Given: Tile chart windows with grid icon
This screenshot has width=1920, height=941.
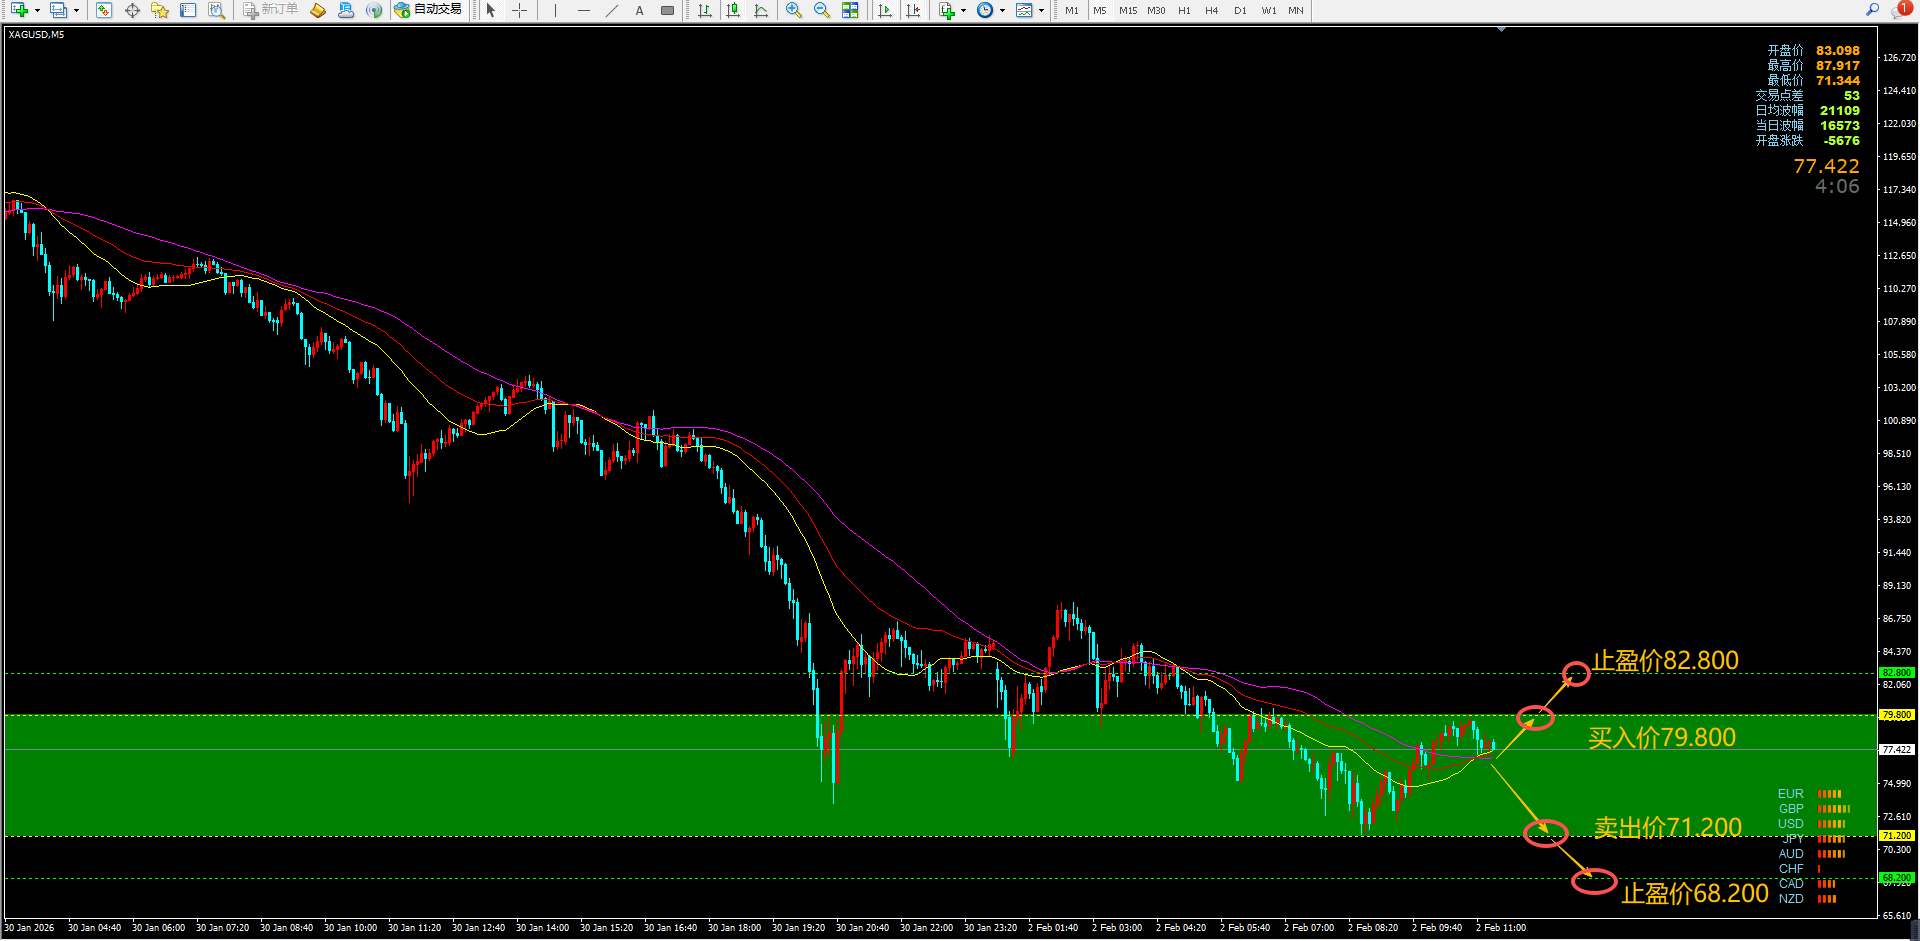Looking at the screenshot, I should pyautogui.click(x=850, y=10).
